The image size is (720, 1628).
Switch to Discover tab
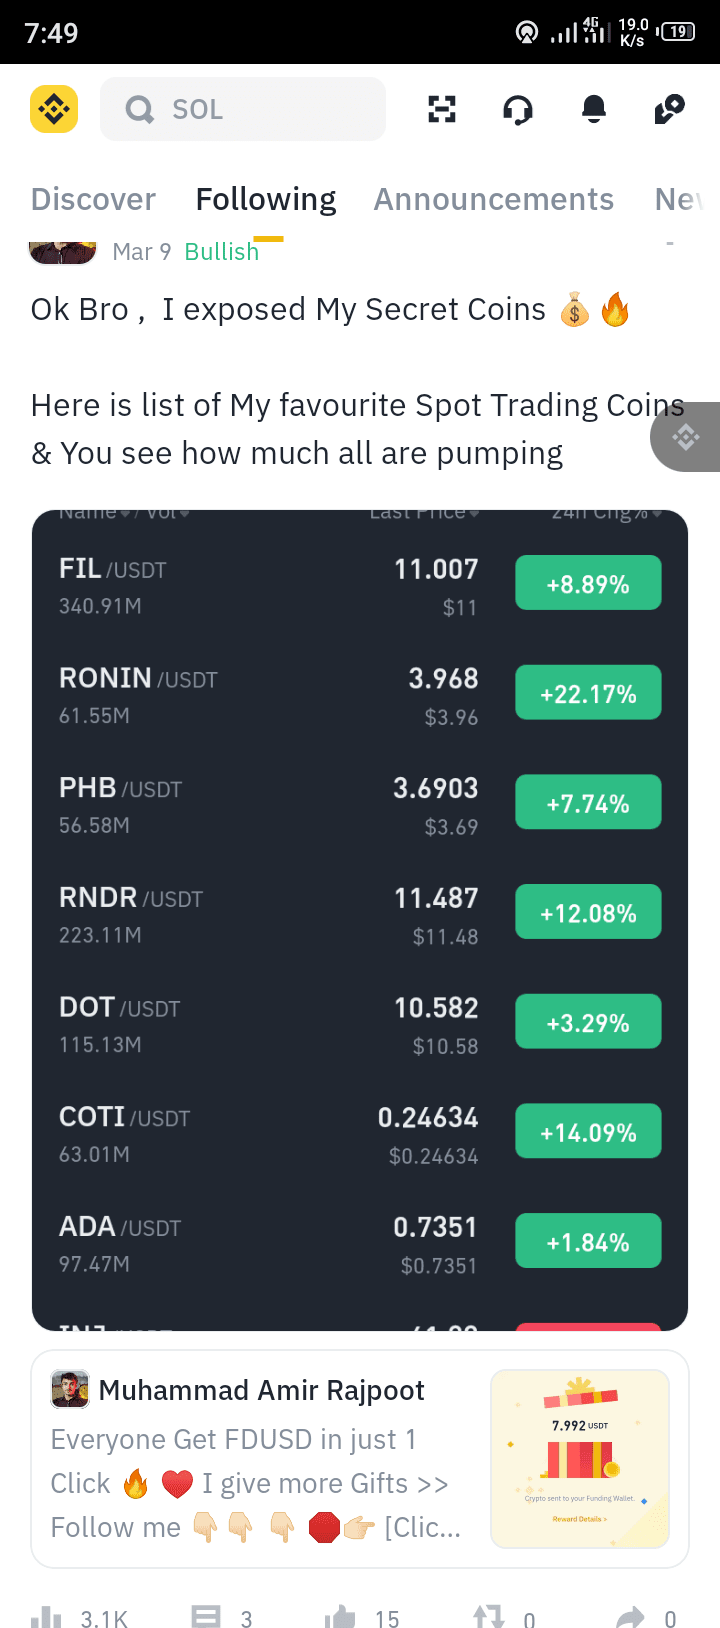(93, 199)
